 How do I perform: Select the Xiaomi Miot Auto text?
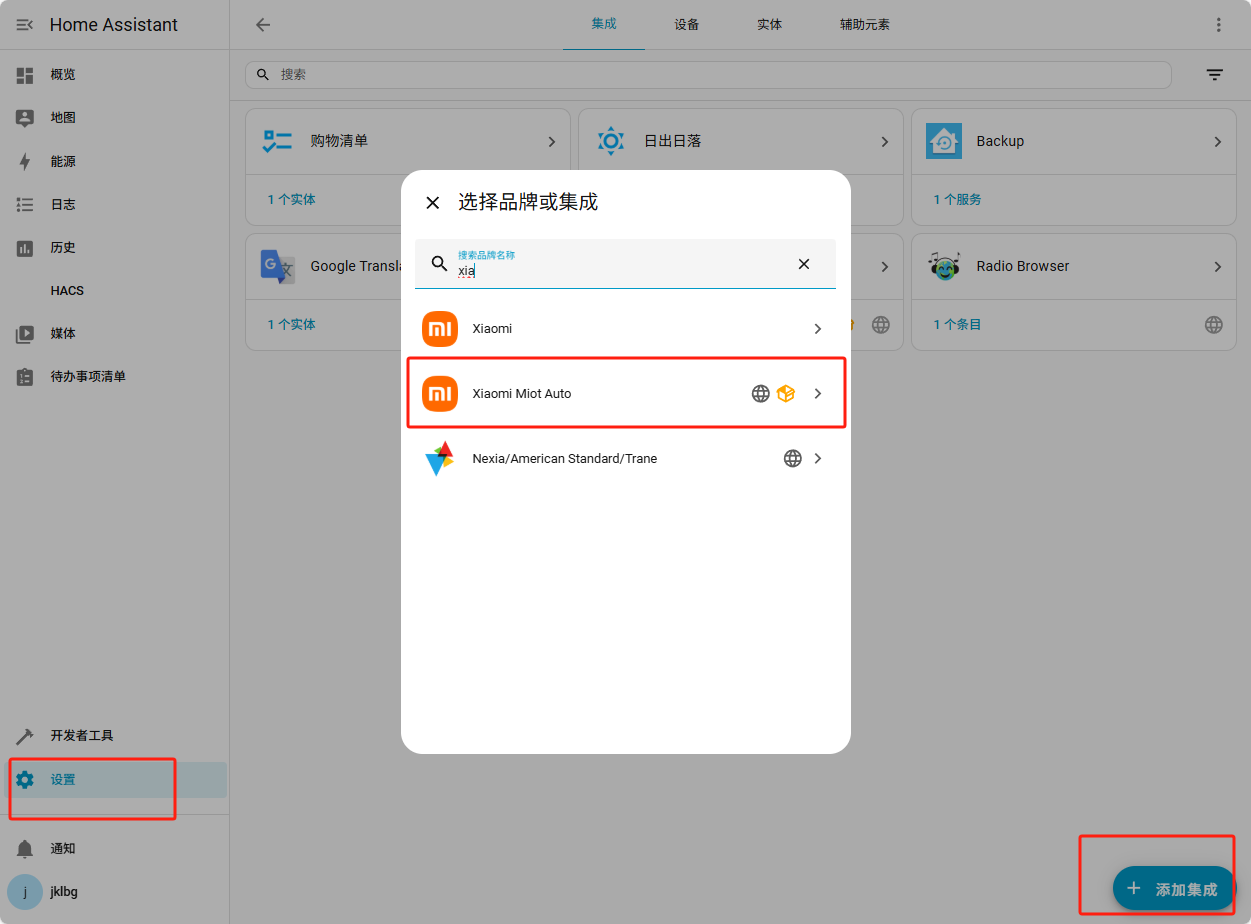(522, 394)
